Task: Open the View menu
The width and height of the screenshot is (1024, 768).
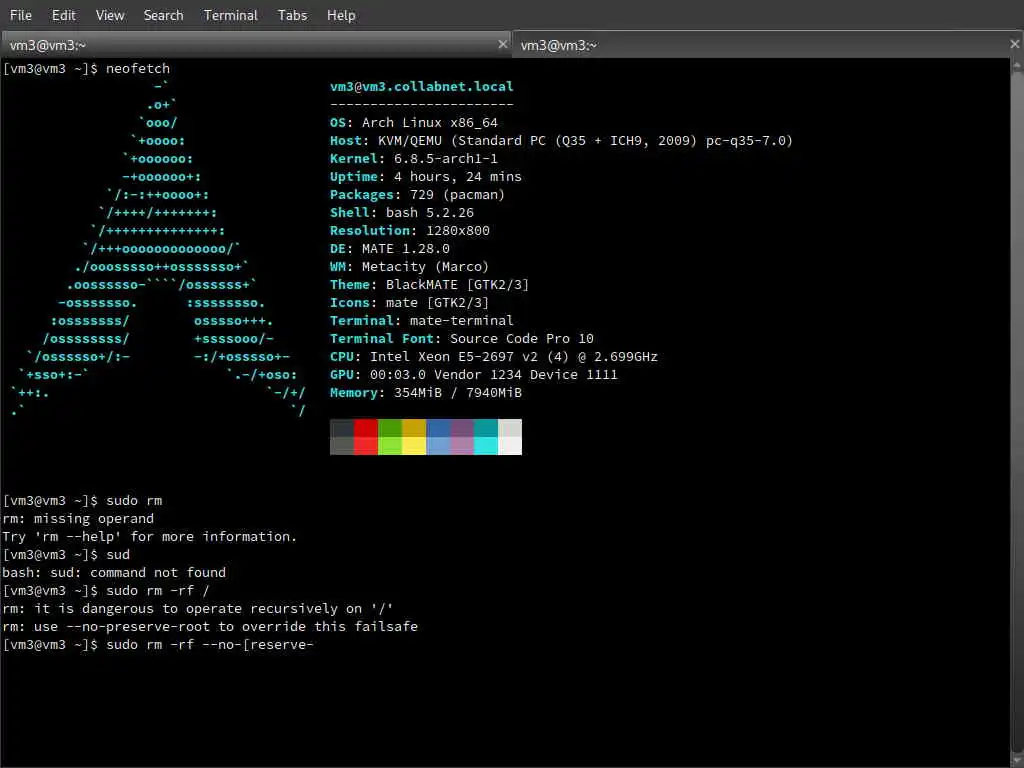Action: click(110, 15)
